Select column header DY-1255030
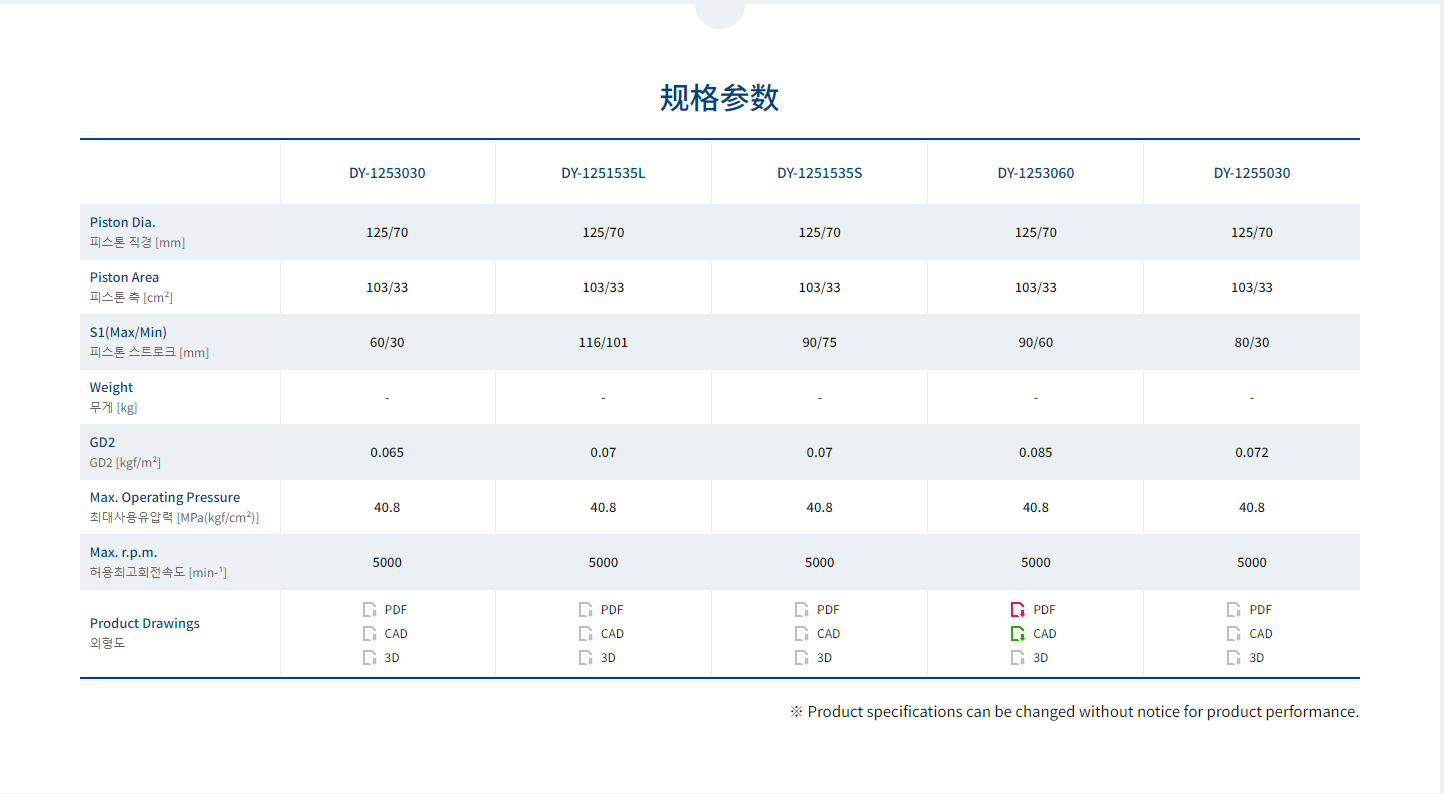Screen dimensions: 1444x794 click(1252, 173)
